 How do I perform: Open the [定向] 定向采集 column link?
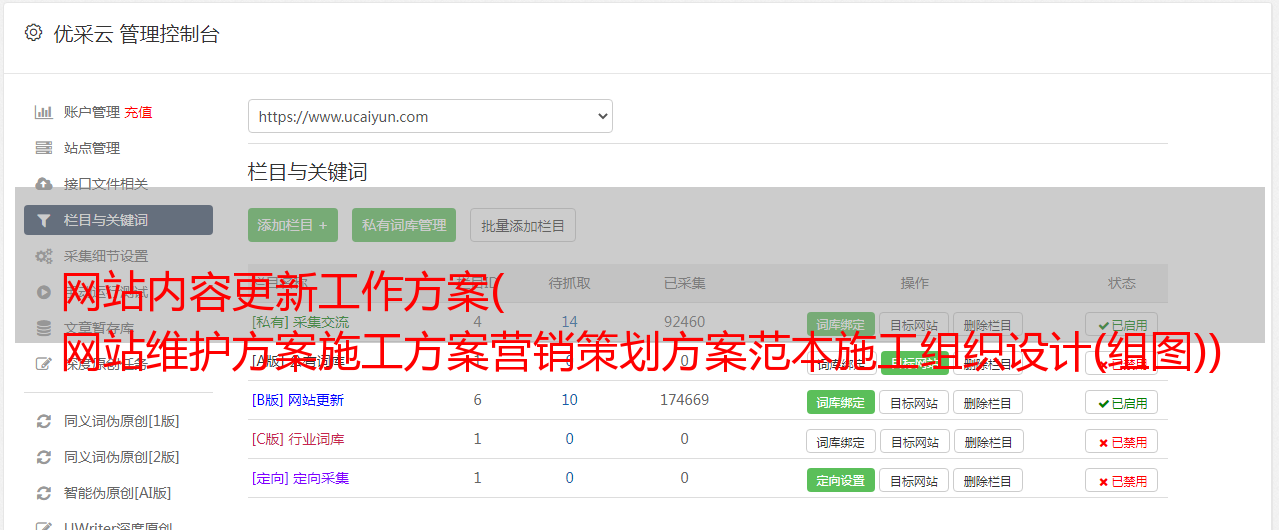click(x=300, y=478)
